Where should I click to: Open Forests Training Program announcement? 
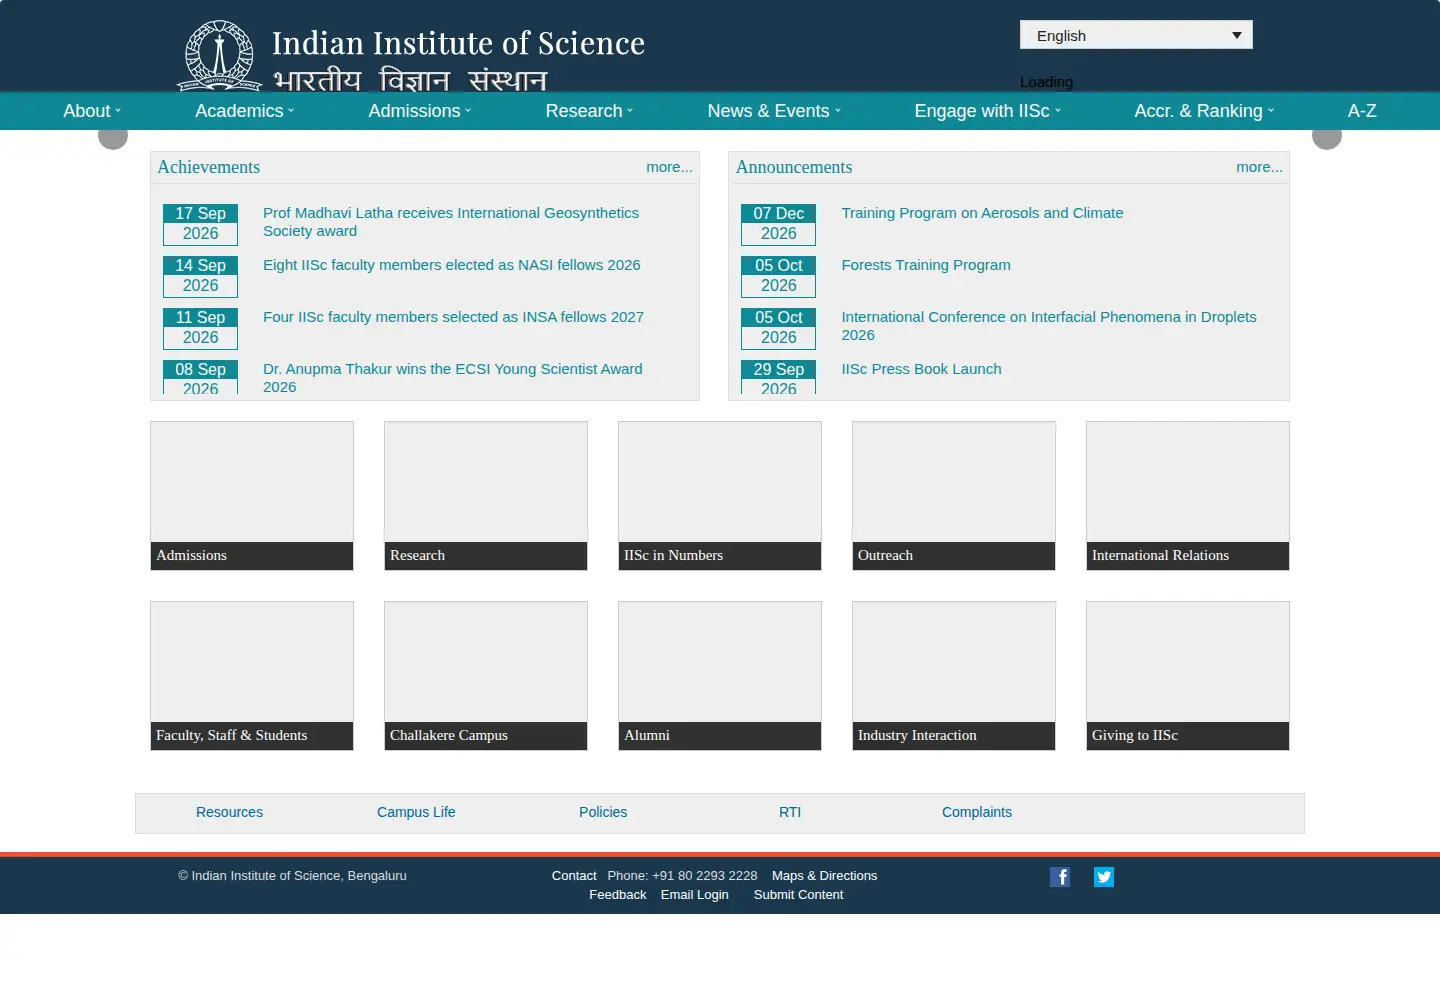pyautogui.click(x=926, y=265)
